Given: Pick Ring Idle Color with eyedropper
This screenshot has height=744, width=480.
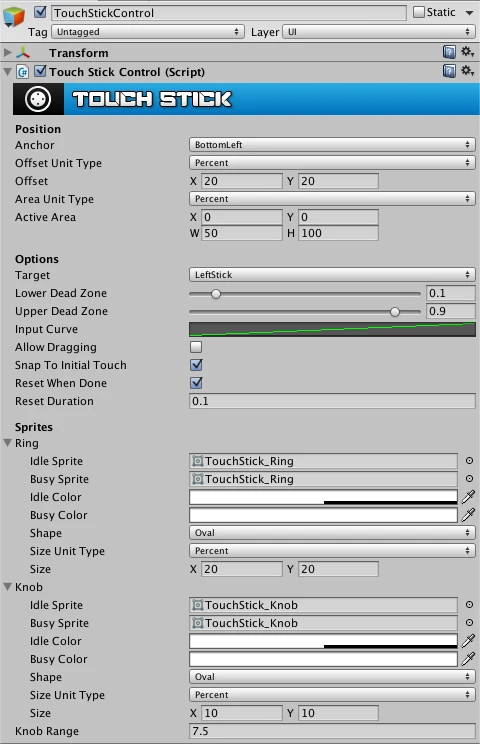Looking at the screenshot, I should [468, 497].
